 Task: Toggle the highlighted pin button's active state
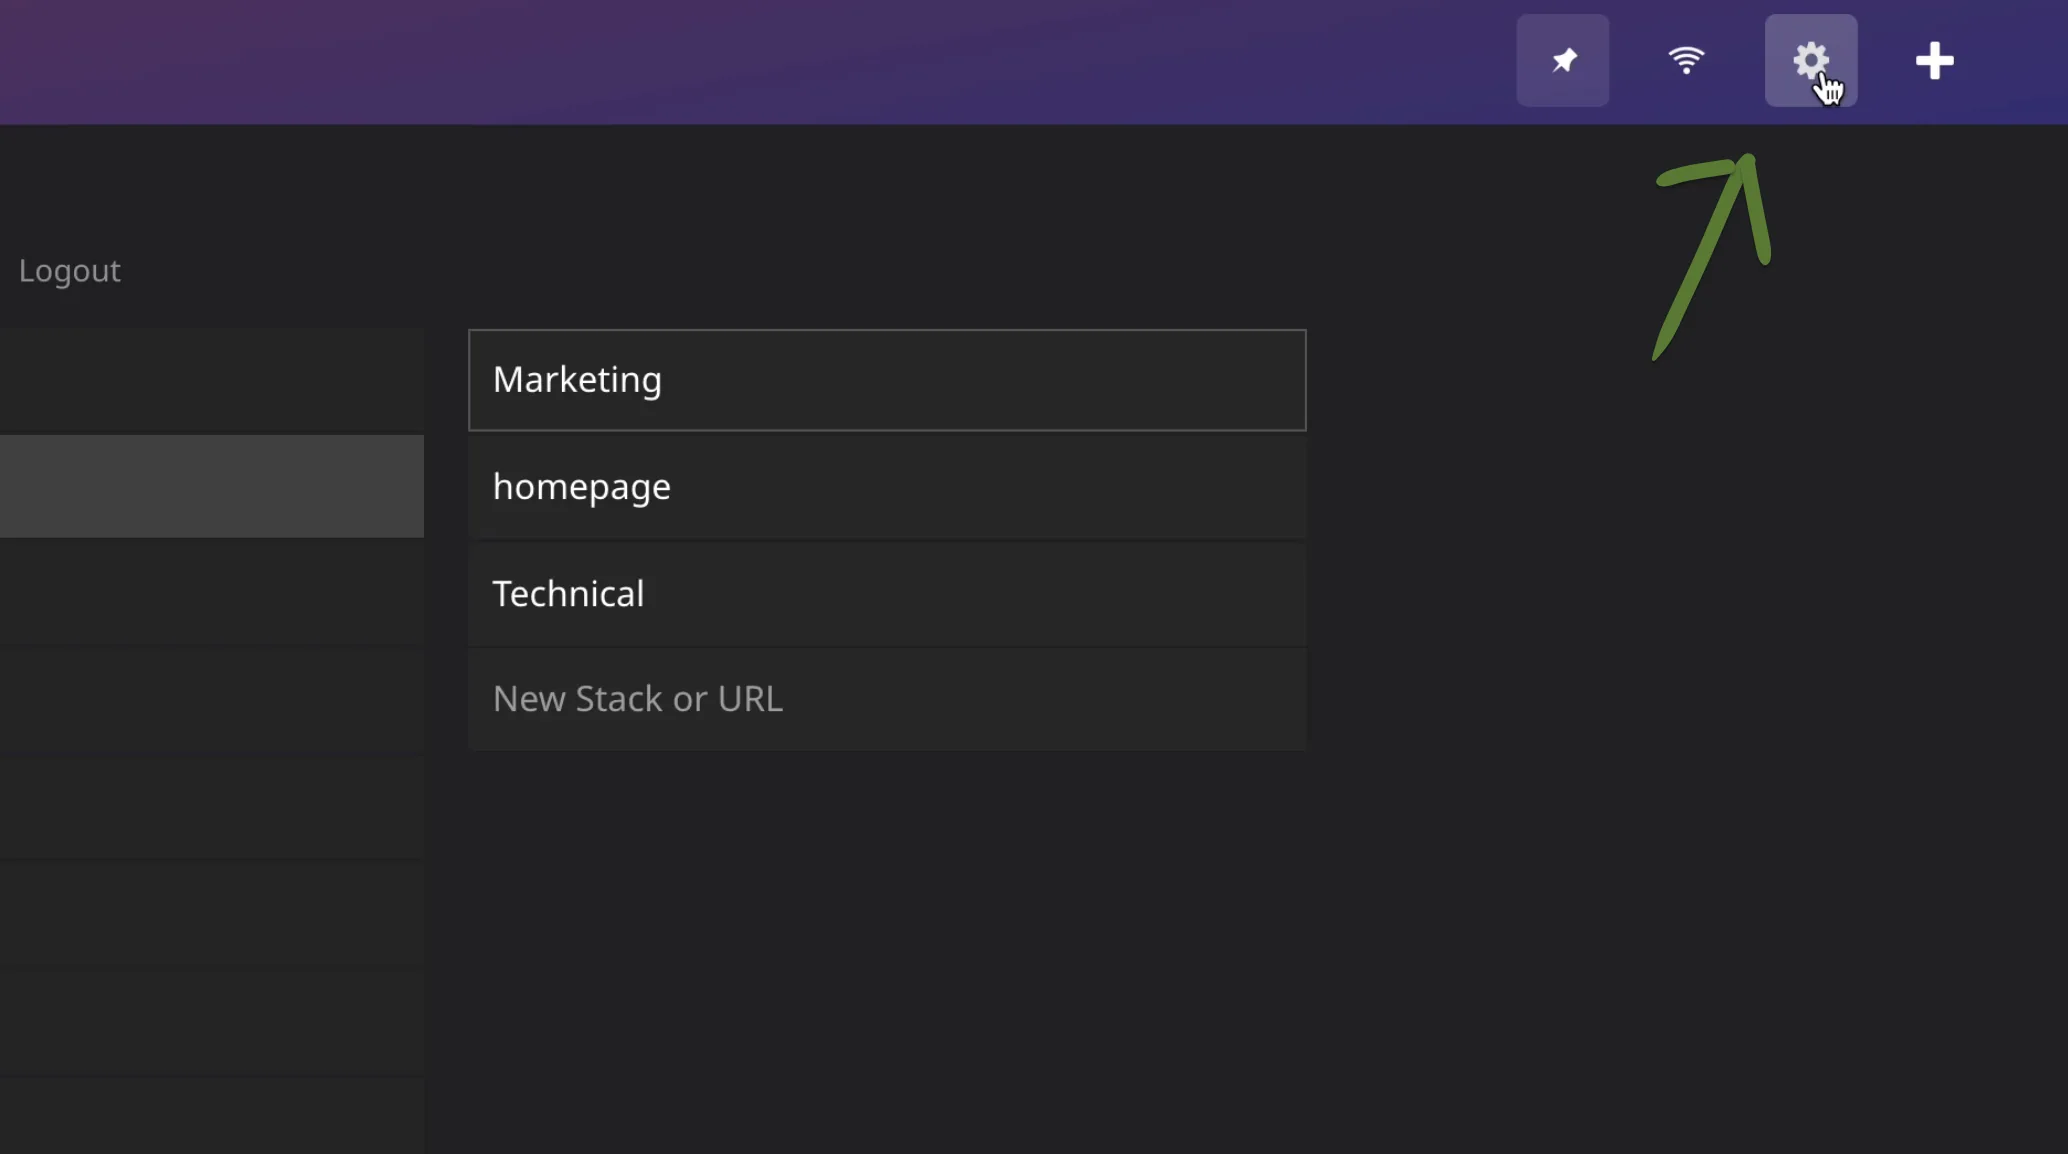(1563, 60)
